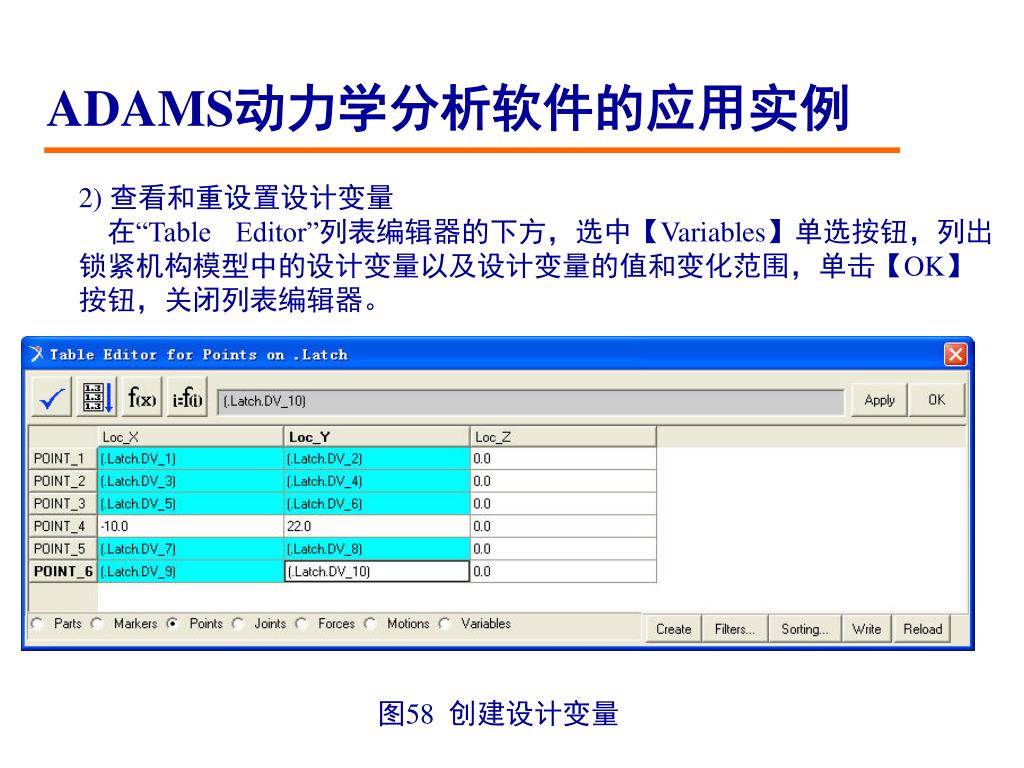Click the (.Latch.DV_10) table cell
1024x768 pixels.
(377, 571)
